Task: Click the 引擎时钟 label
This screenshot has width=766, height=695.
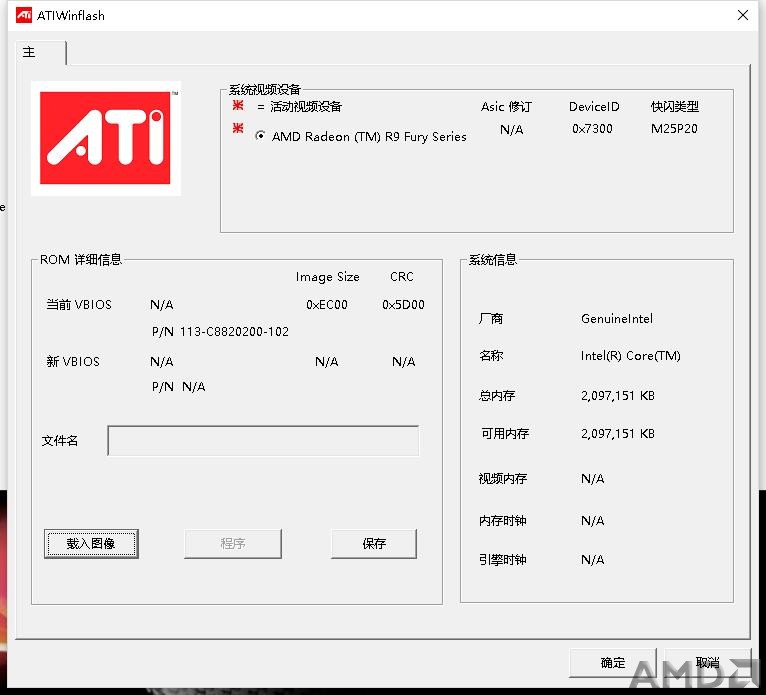Action: [503, 560]
